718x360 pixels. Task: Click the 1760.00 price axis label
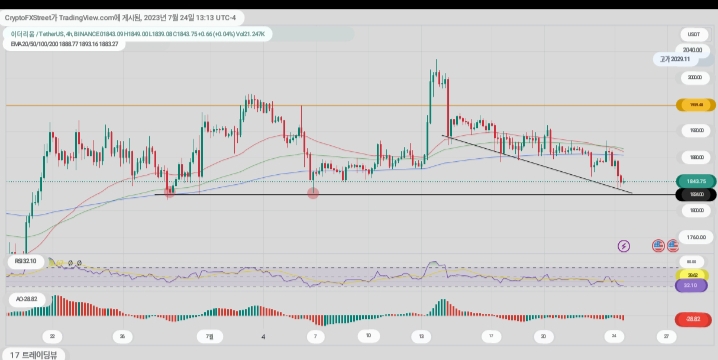tap(696, 237)
